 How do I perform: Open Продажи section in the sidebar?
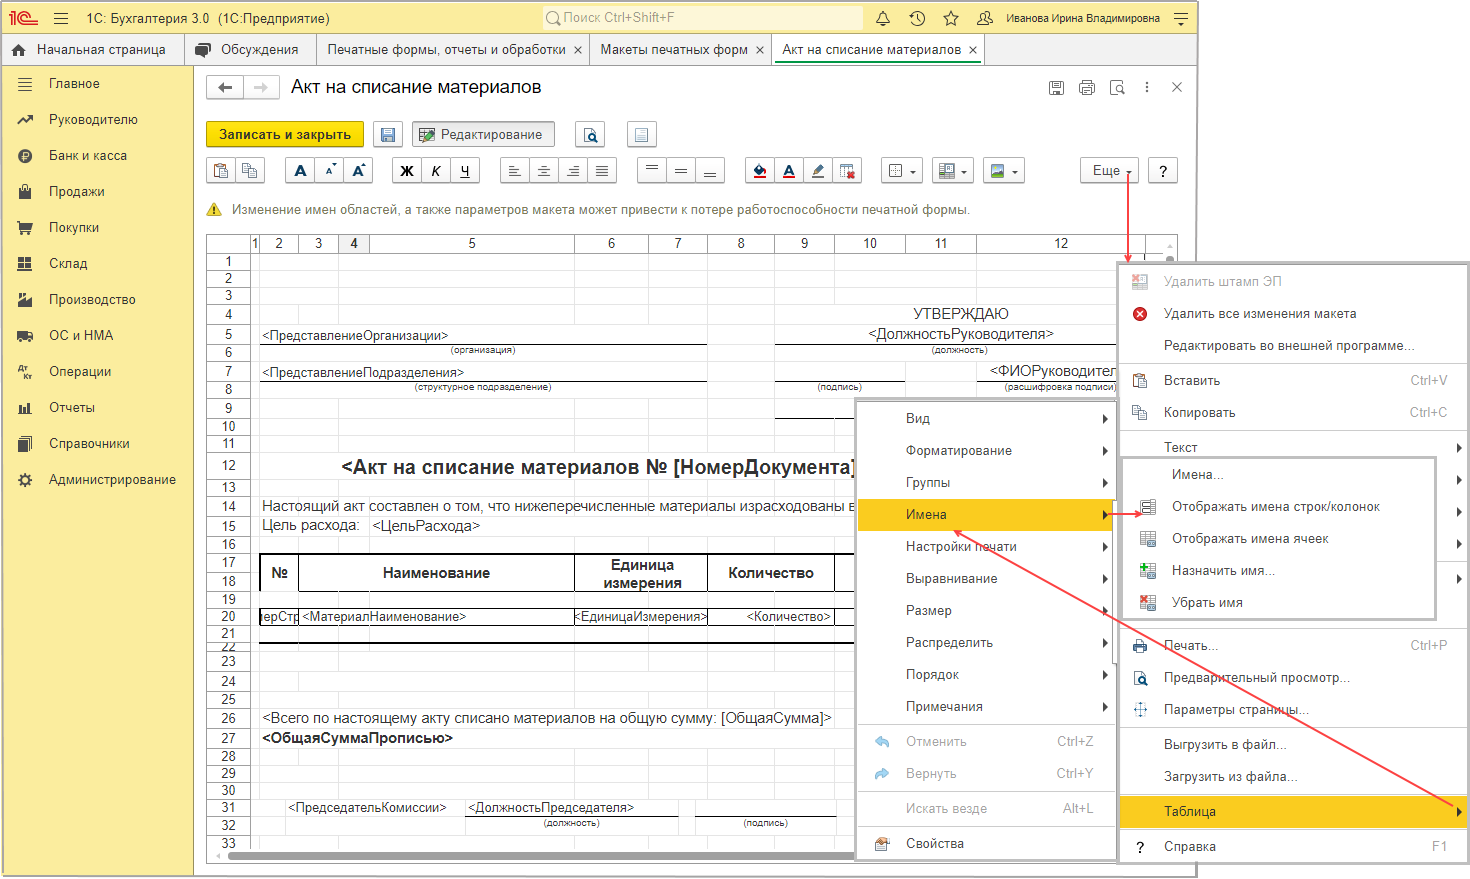(77, 192)
